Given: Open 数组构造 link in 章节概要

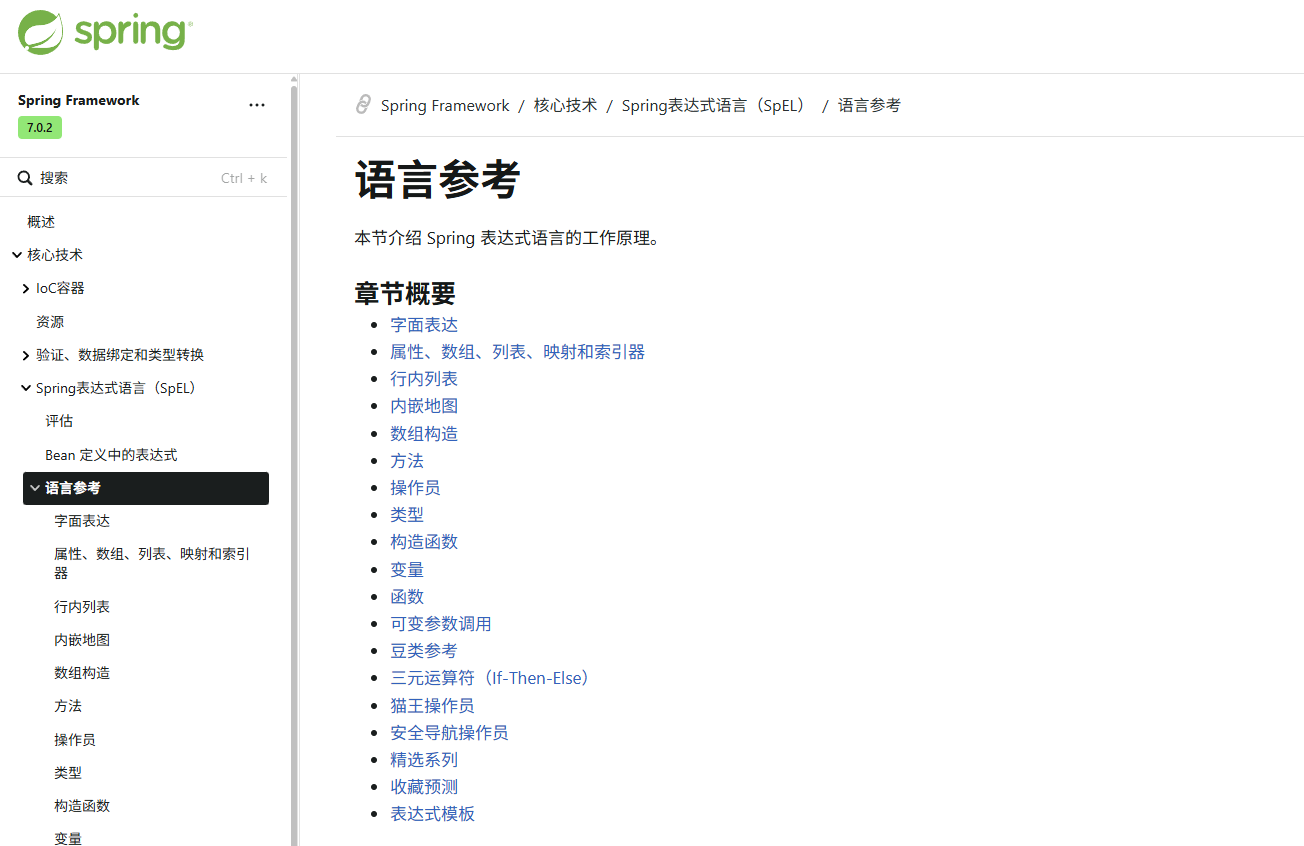Looking at the screenshot, I should click(424, 434).
